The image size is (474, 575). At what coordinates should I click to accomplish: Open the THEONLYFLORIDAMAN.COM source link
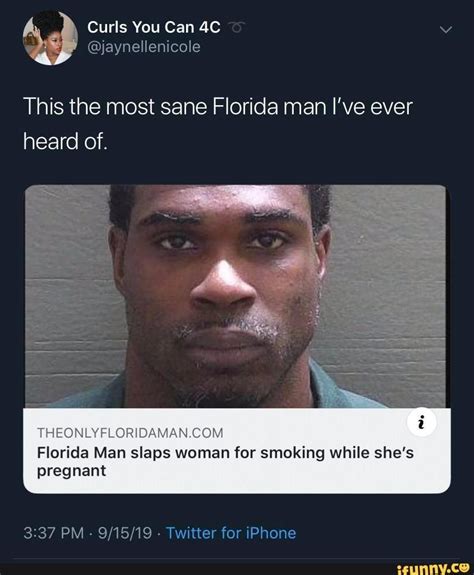[x=130, y=433]
